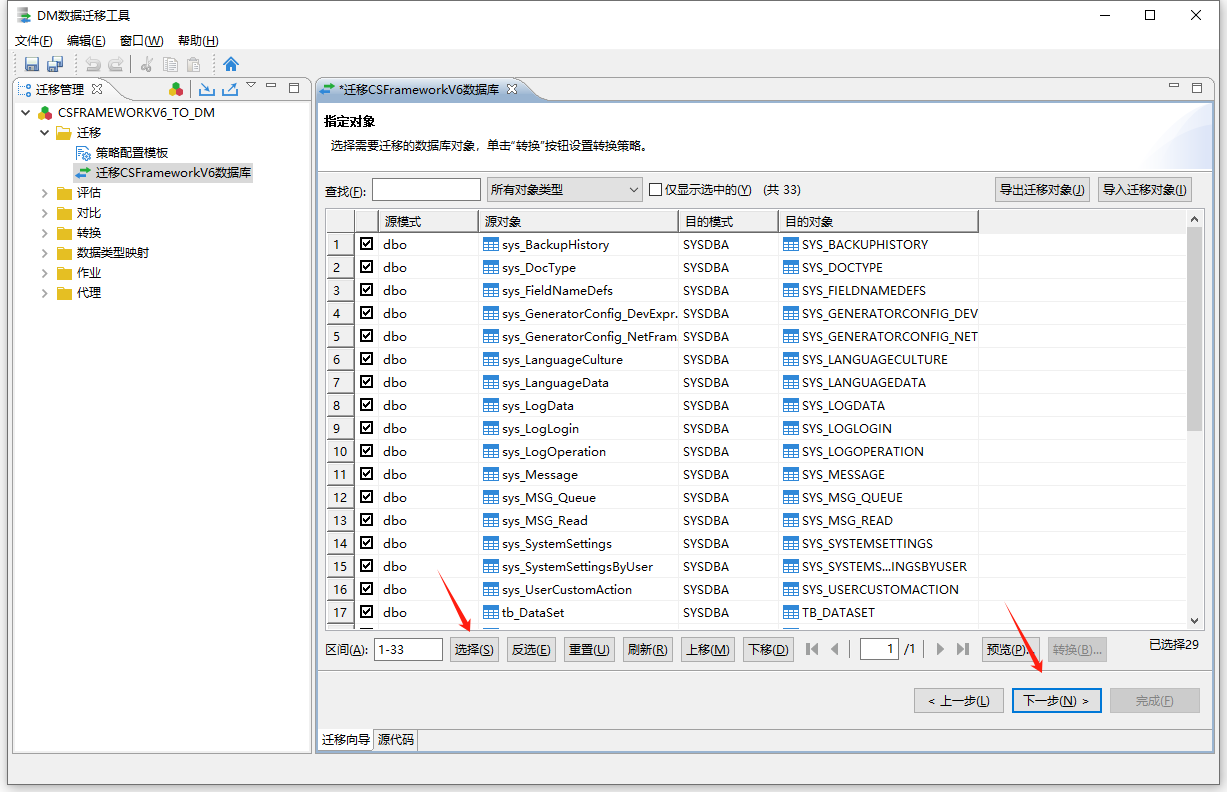Toggle the 仅显示选中的 checkbox
Screen dimensions: 1227x792
pyautogui.click(x=656, y=189)
